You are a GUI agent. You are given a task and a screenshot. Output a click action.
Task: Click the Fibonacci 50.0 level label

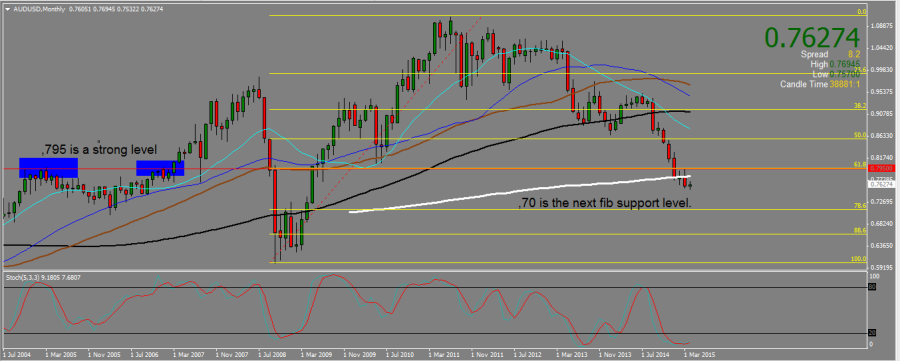pos(860,135)
